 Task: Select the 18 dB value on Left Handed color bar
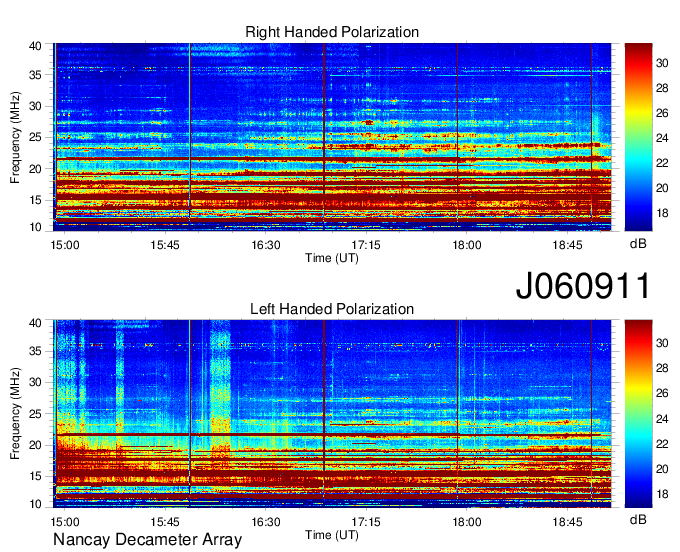(662, 494)
